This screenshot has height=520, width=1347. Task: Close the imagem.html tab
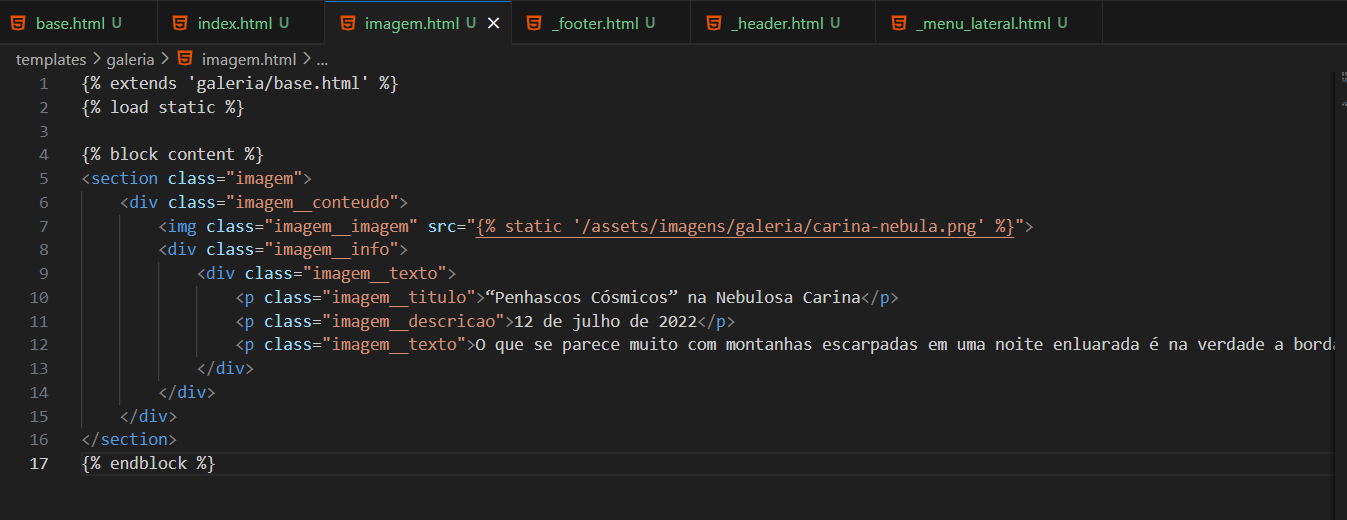coord(493,23)
